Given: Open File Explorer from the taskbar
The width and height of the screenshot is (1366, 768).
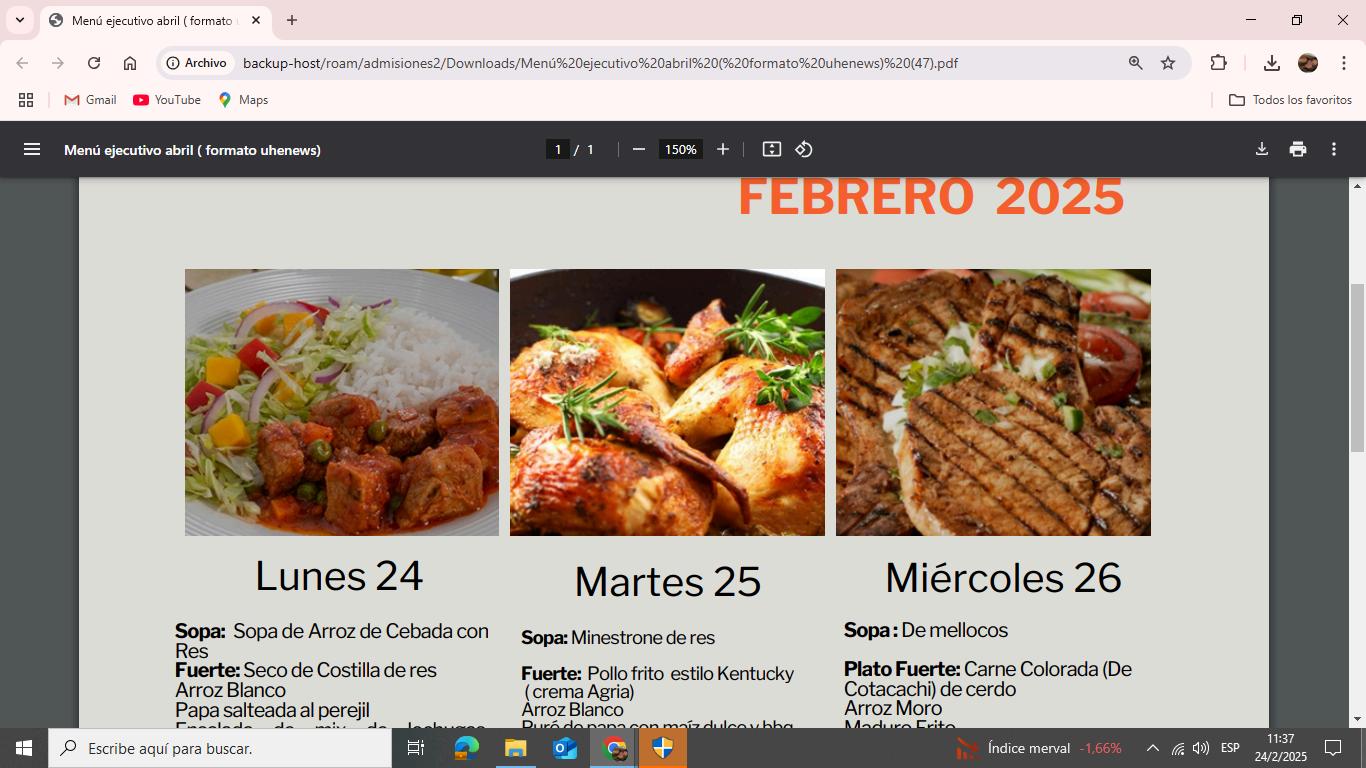Looking at the screenshot, I should pos(515,748).
